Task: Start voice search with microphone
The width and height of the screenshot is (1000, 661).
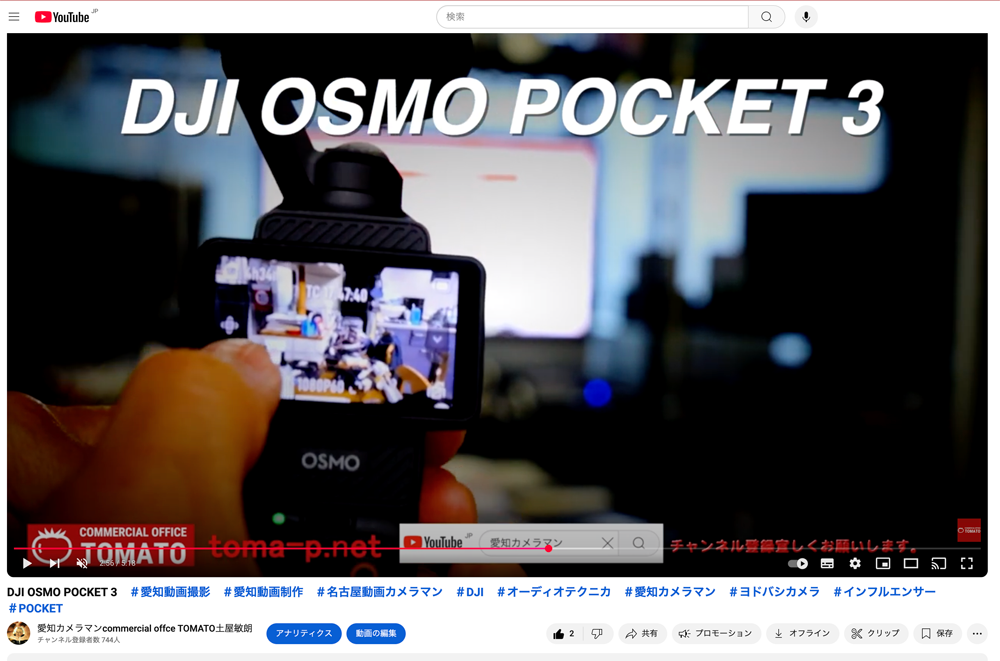Action: click(x=806, y=17)
